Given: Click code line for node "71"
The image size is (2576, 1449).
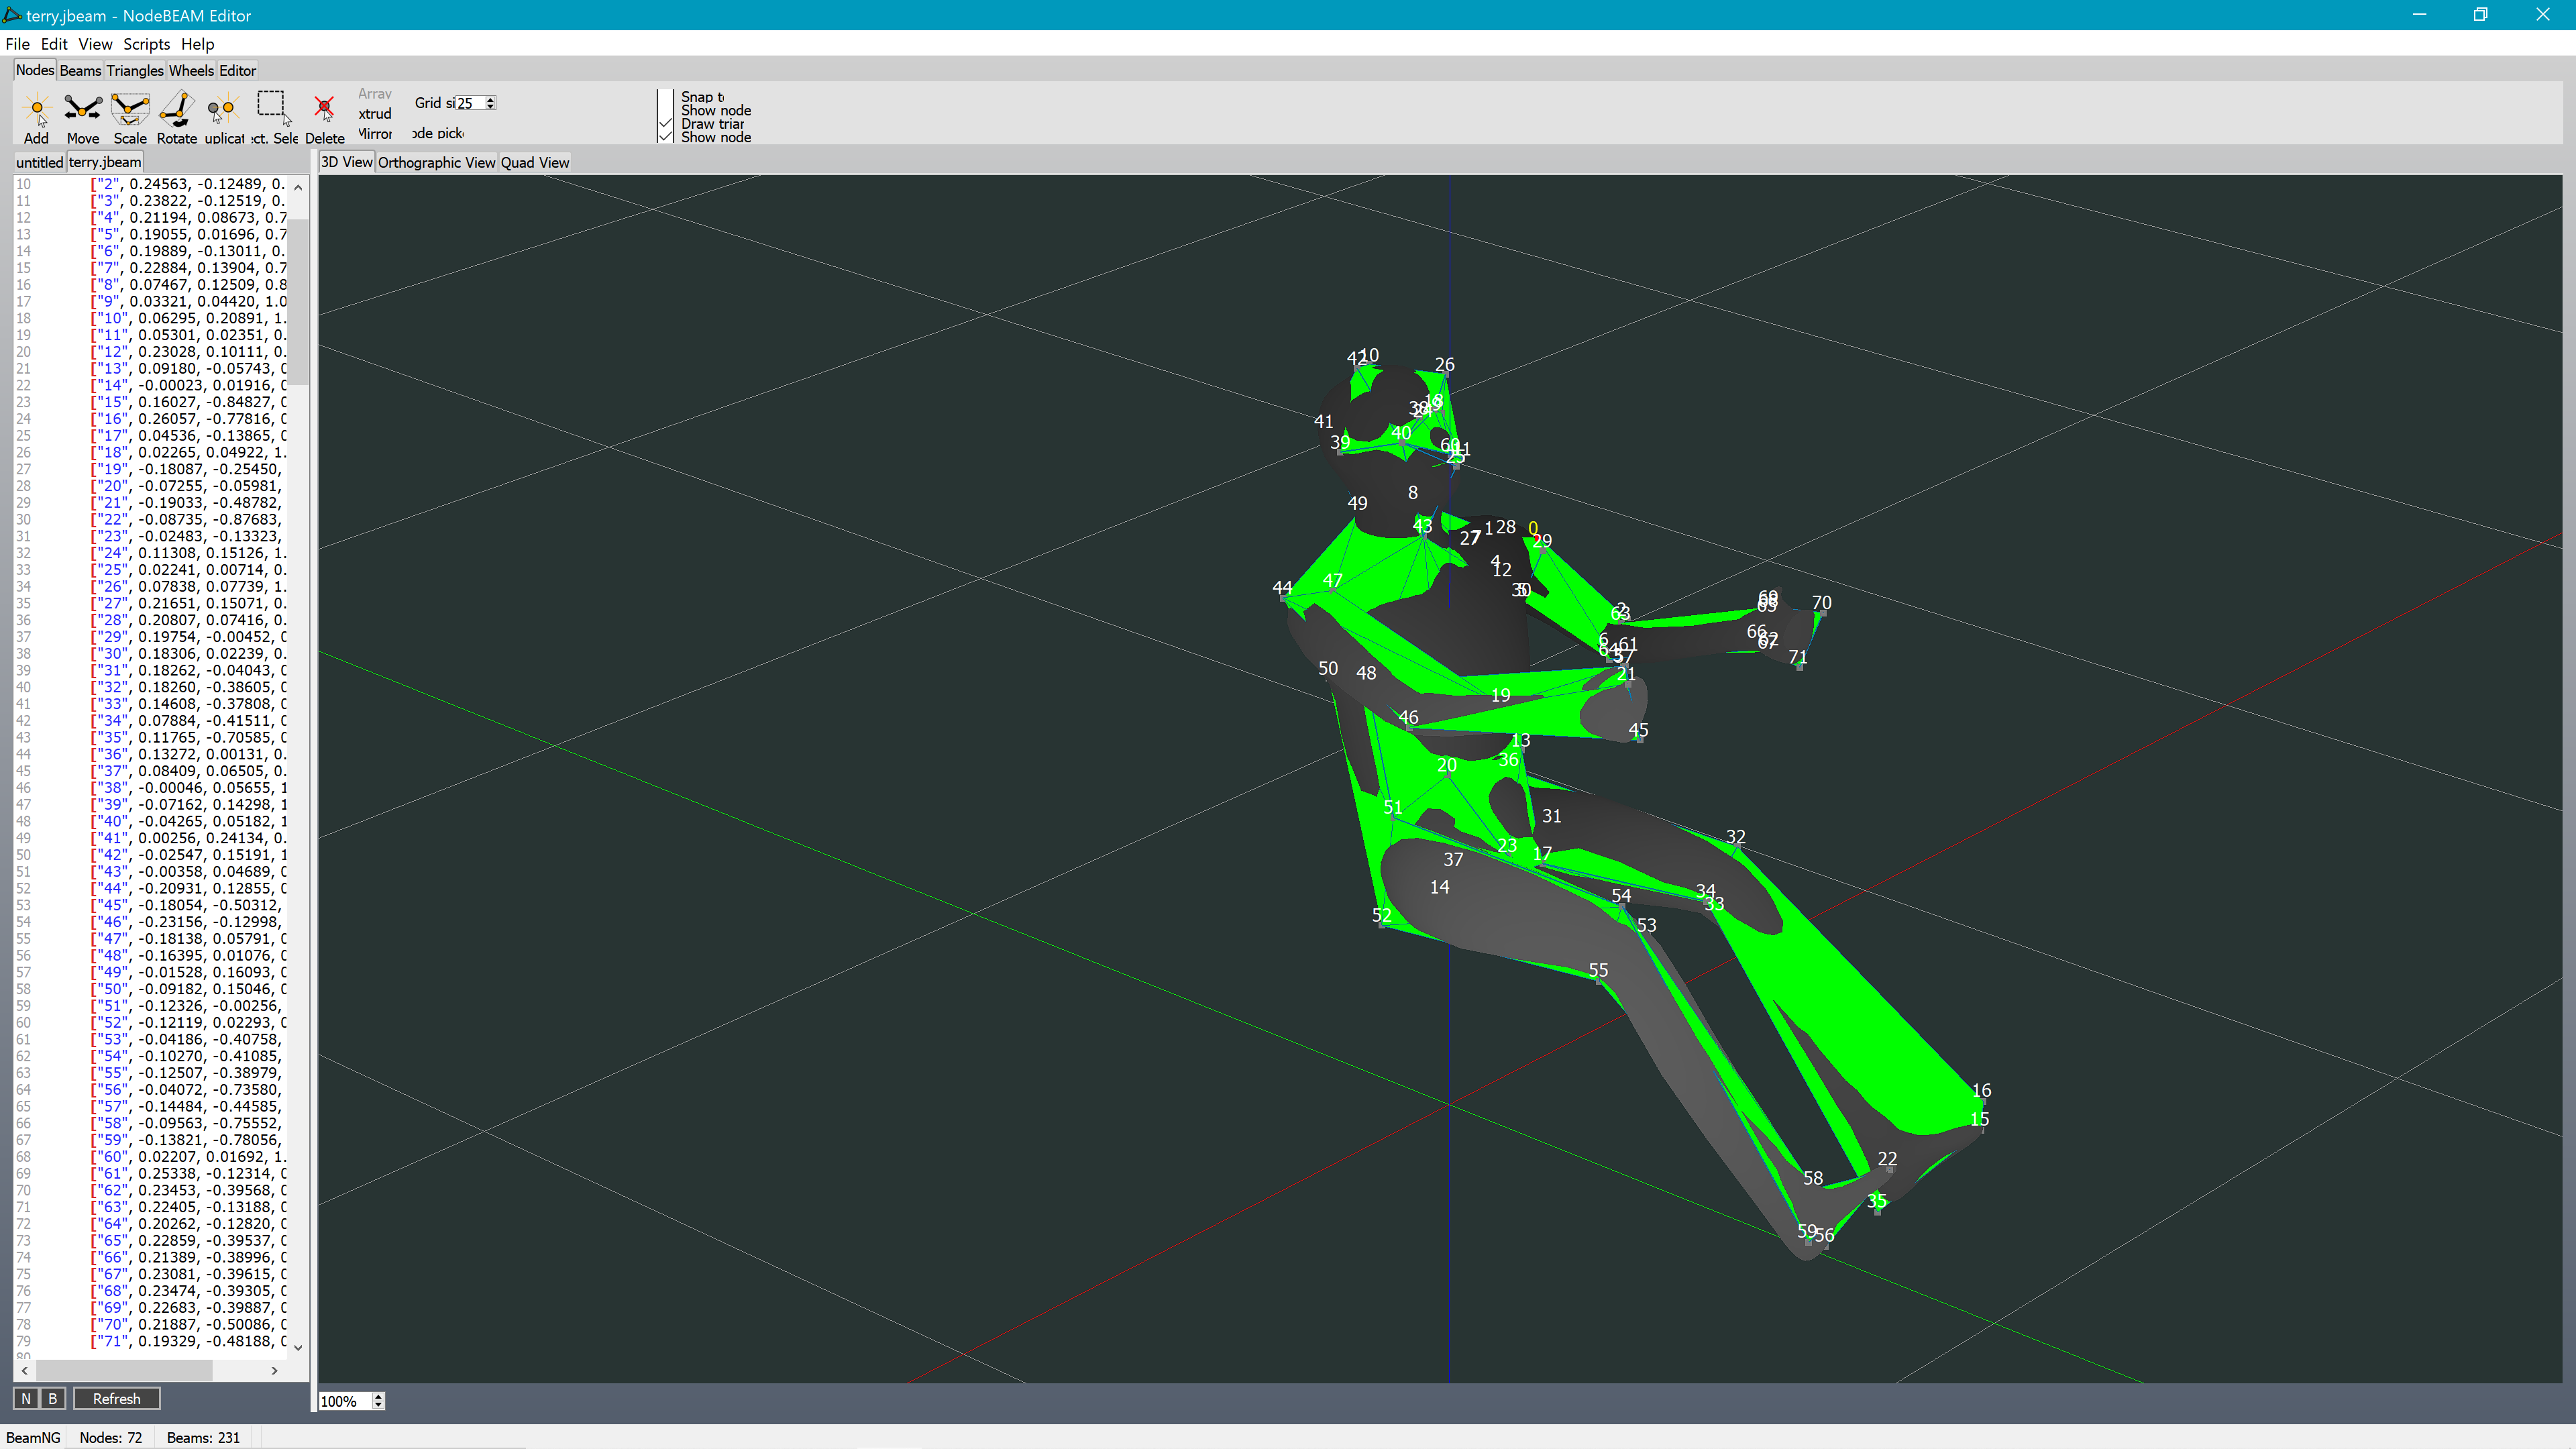Looking at the screenshot, I should [187, 1341].
